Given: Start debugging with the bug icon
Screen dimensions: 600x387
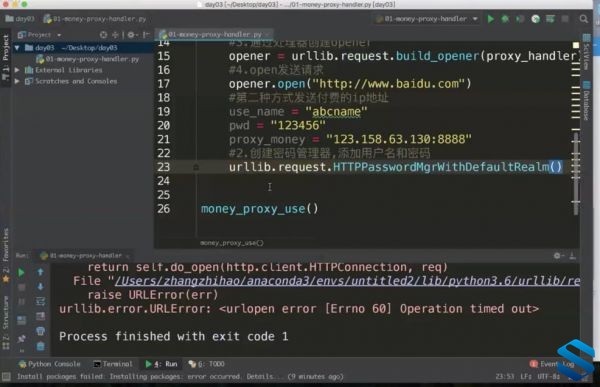Looking at the screenshot, I should click(505, 19).
